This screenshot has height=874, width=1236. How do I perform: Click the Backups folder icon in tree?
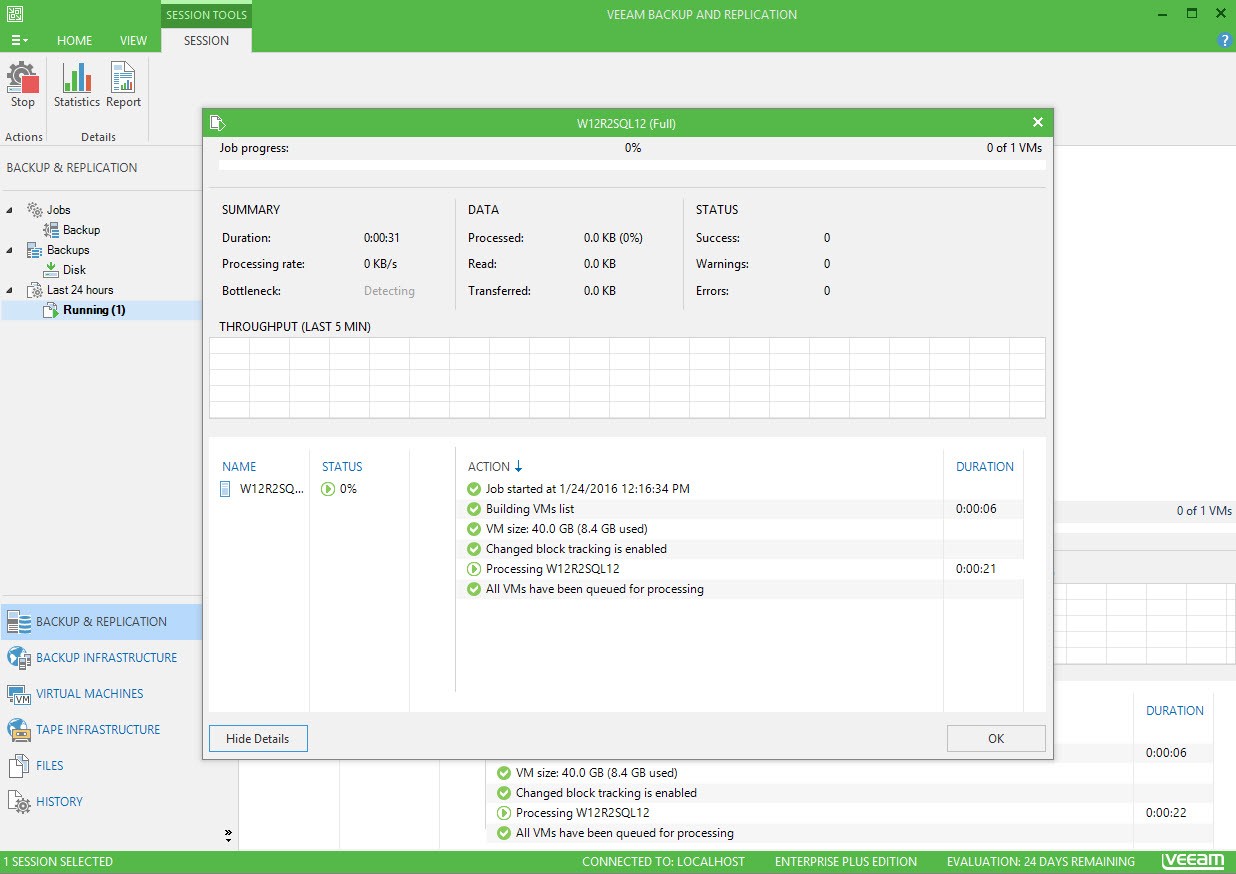tap(35, 250)
